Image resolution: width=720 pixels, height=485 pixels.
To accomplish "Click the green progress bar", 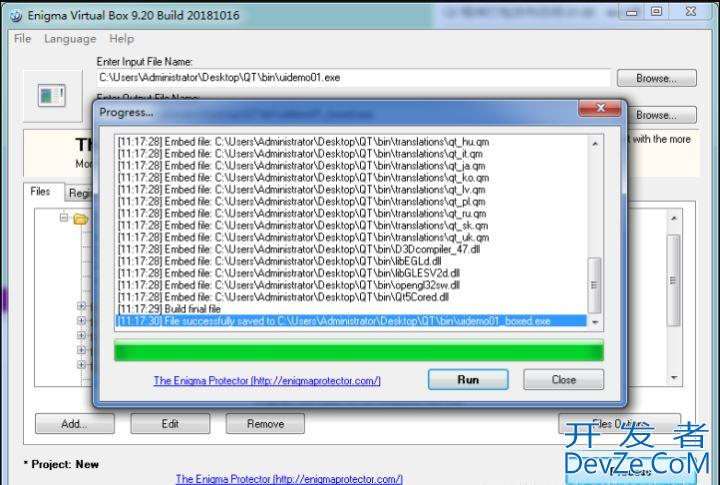I will tap(359, 351).
